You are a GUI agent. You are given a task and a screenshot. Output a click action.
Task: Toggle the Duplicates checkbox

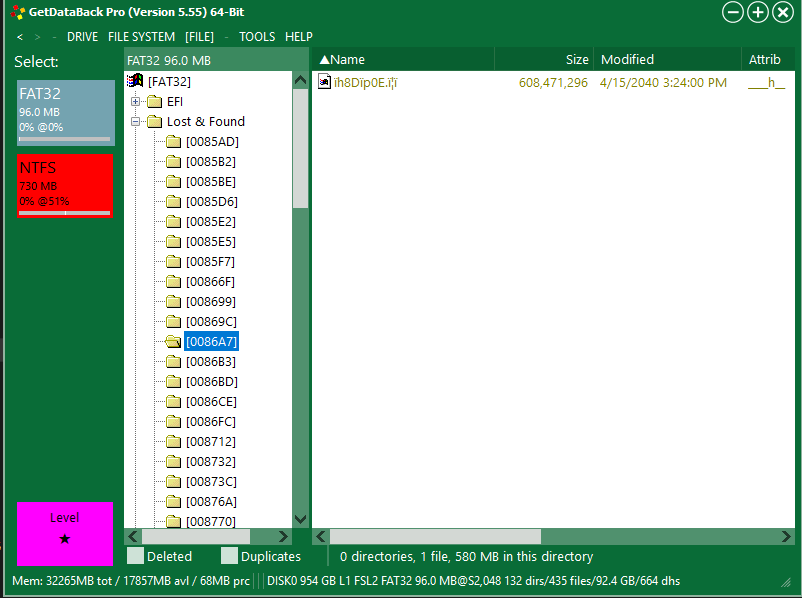click(229, 556)
